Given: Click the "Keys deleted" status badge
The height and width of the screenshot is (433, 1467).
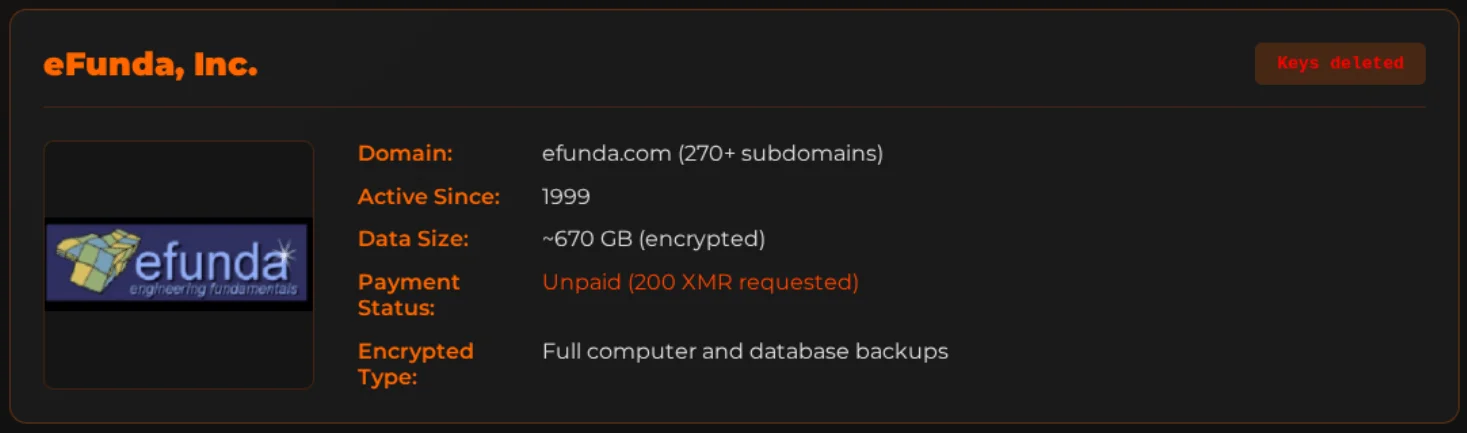Looking at the screenshot, I should [x=1340, y=63].
